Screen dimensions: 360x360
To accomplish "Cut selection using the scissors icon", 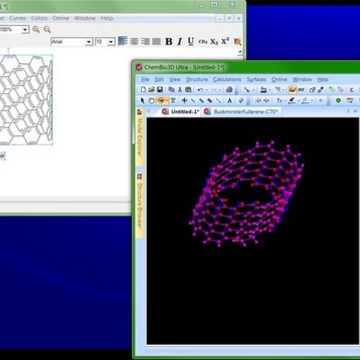I will (180, 89).
